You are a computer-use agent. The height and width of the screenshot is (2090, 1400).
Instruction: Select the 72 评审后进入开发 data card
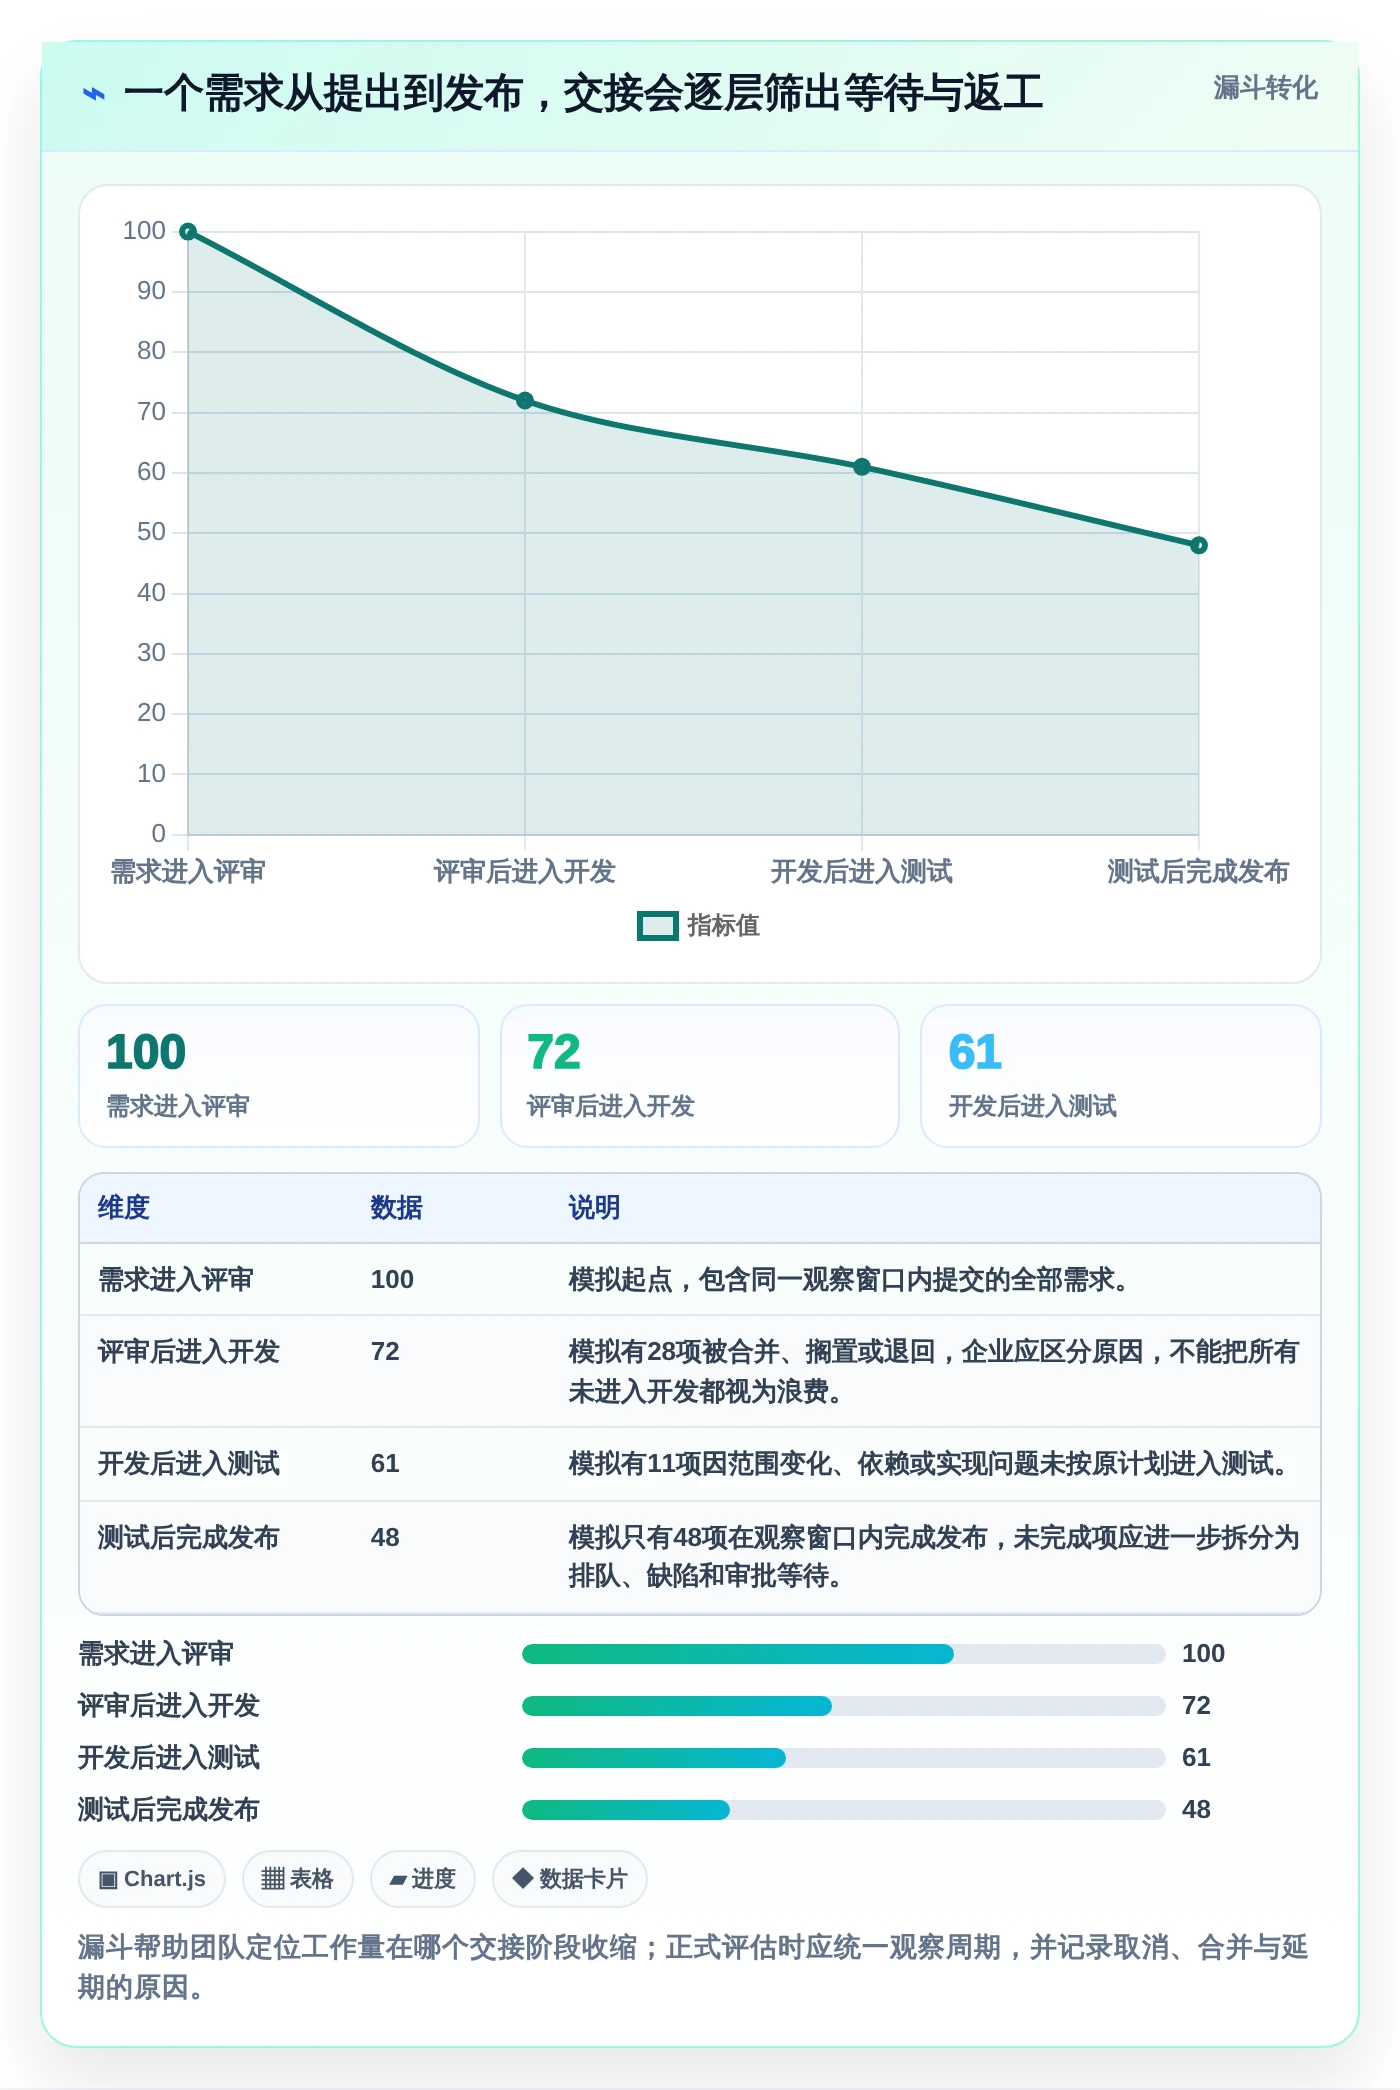(x=700, y=1076)
